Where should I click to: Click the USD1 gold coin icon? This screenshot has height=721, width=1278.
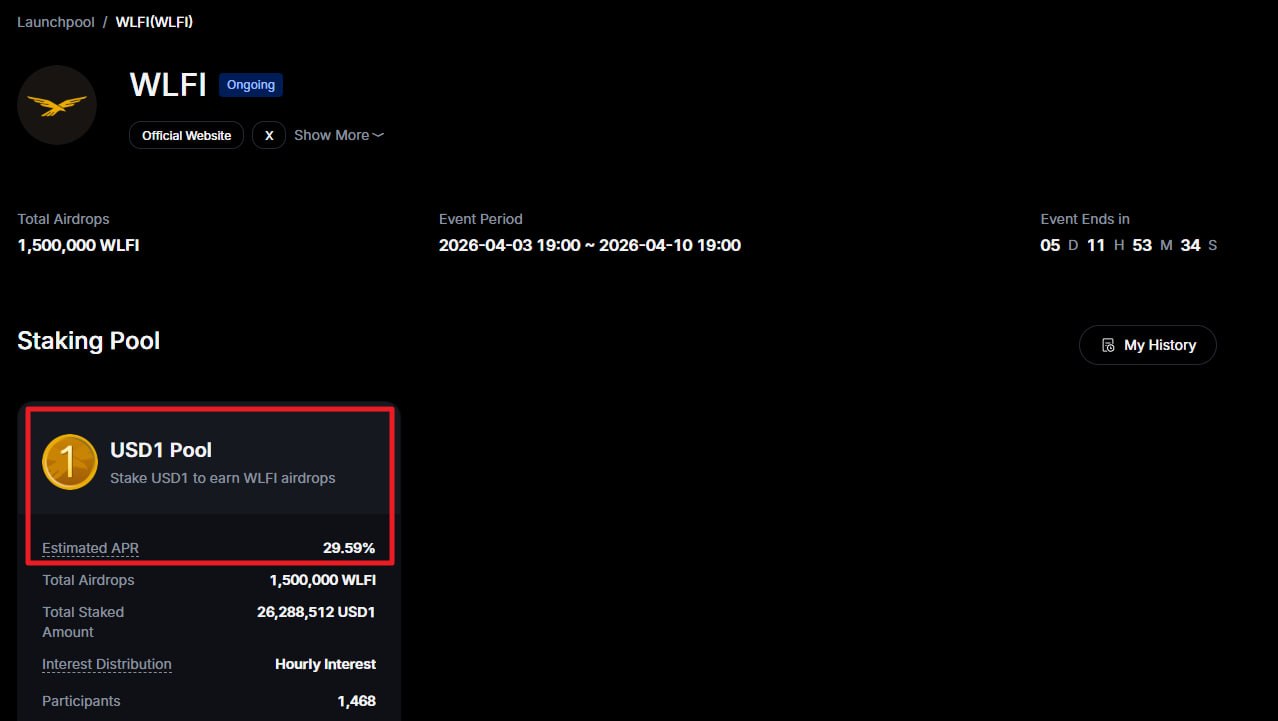click(x=70, y=462)
